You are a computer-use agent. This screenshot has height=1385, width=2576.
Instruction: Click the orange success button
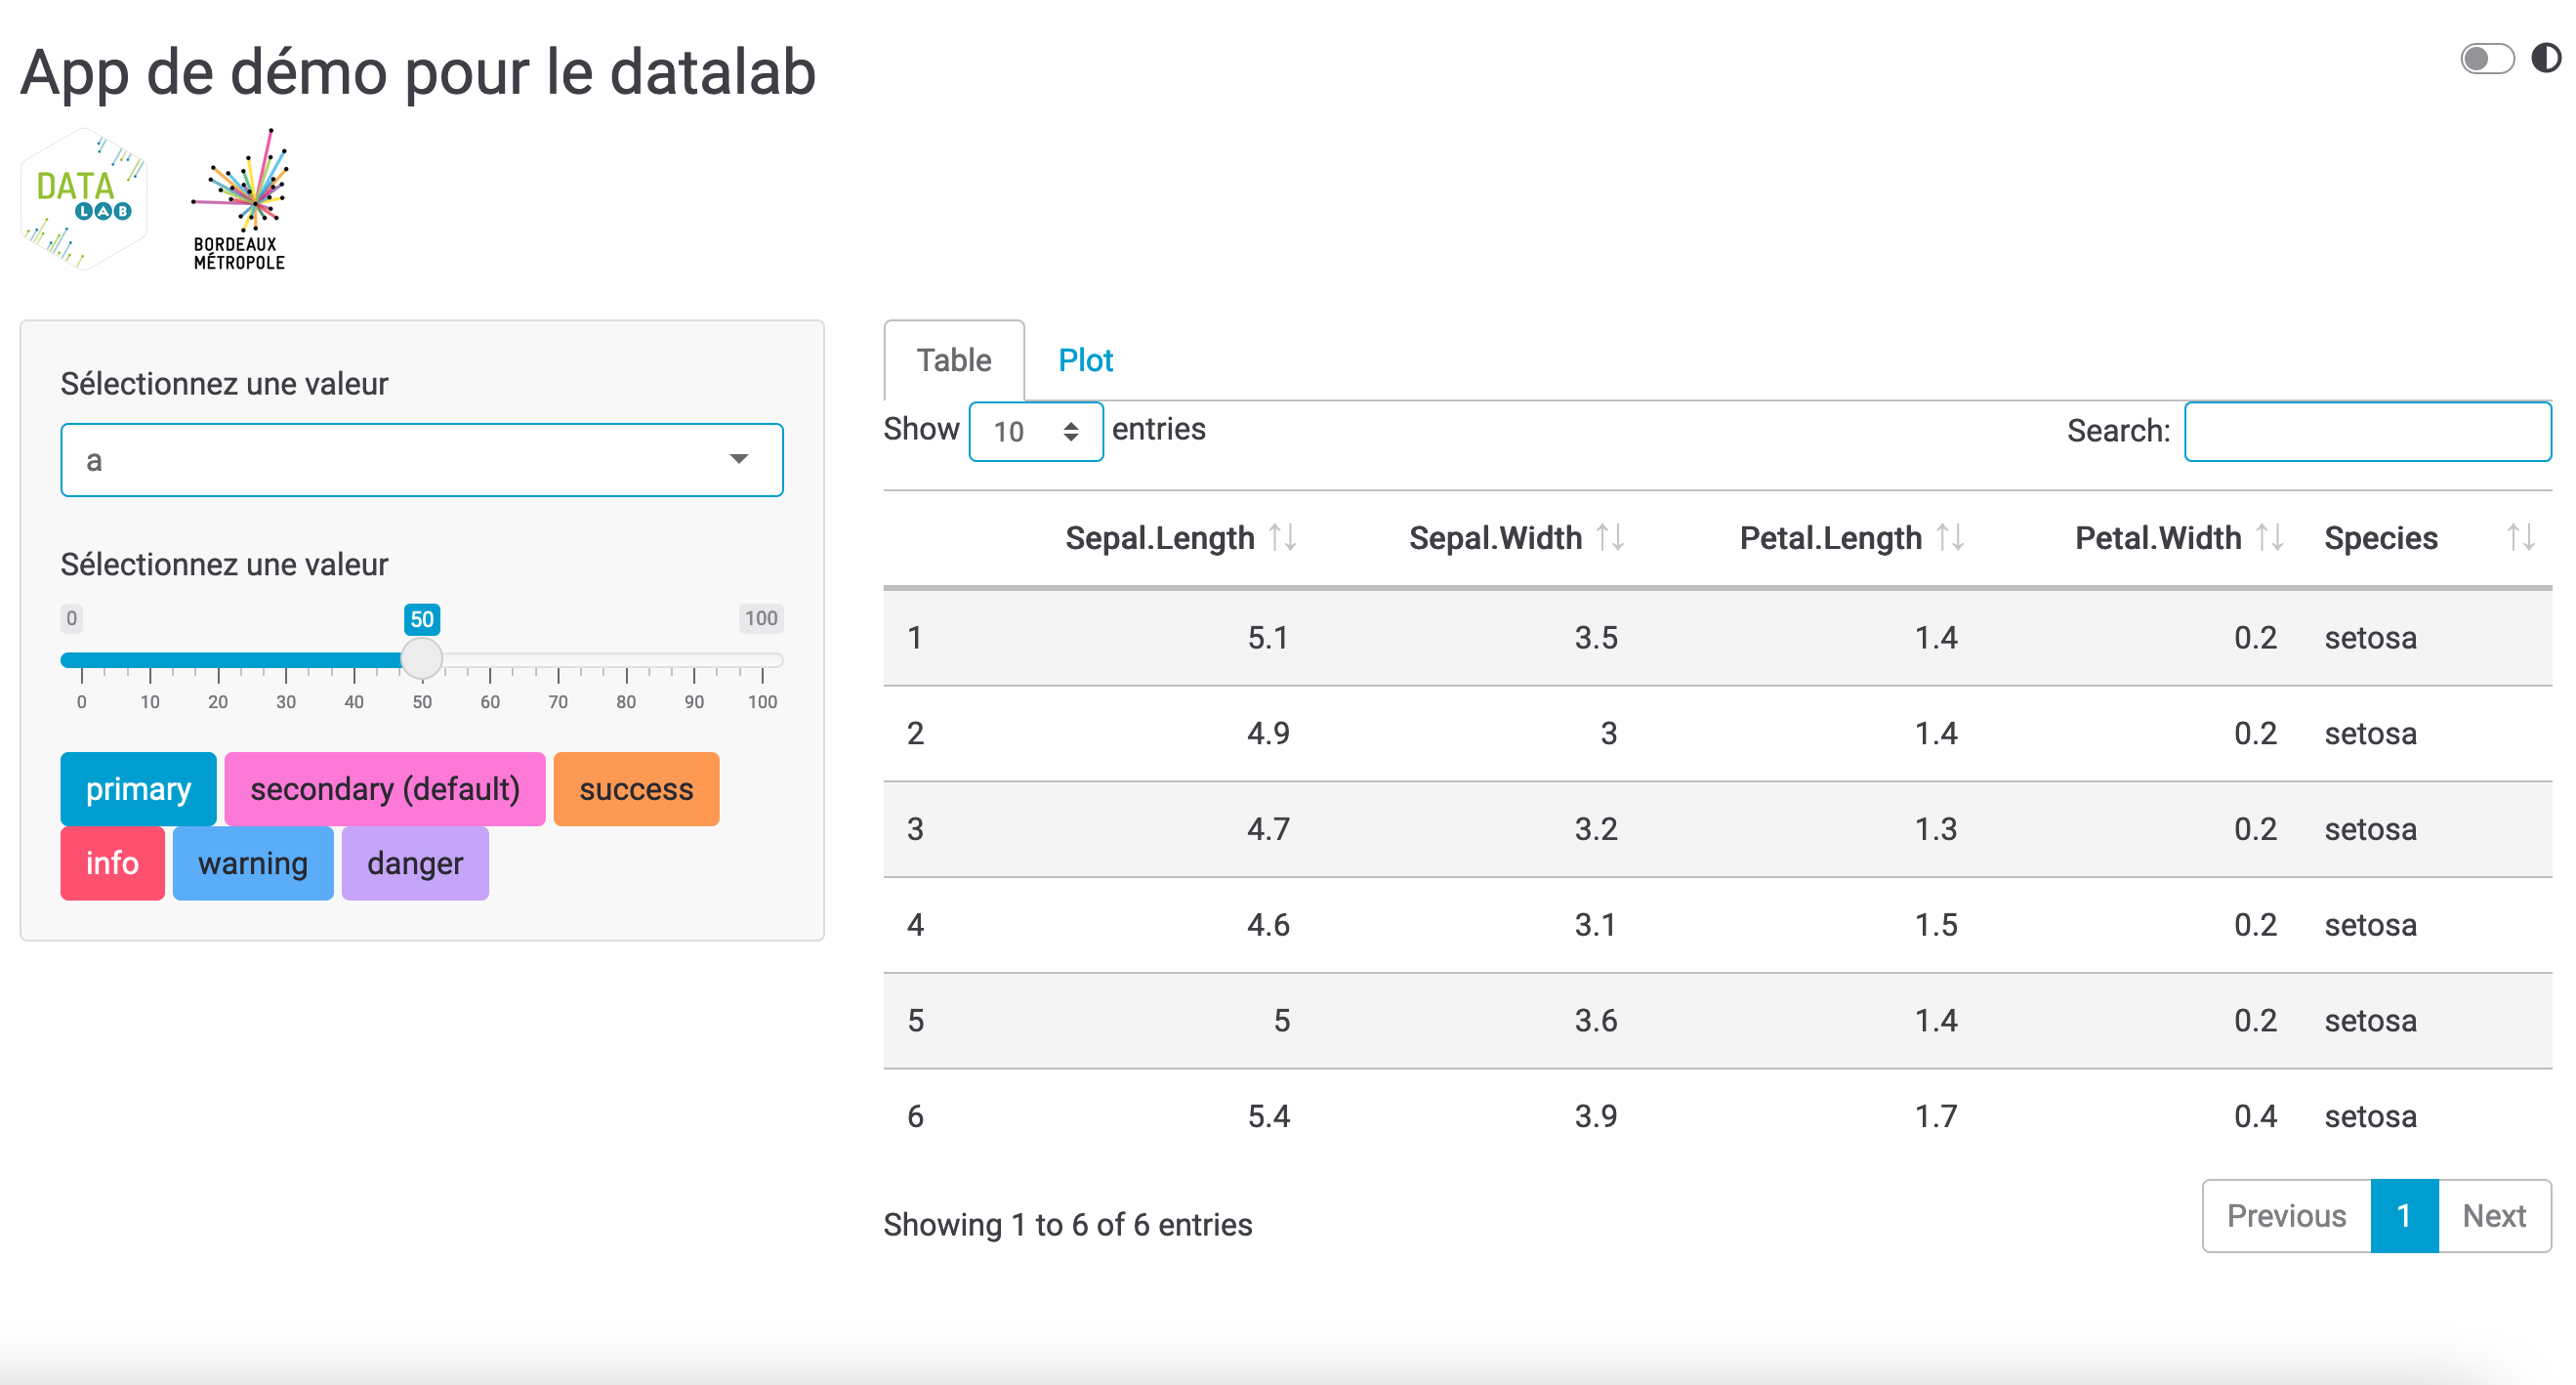point(636,789)
